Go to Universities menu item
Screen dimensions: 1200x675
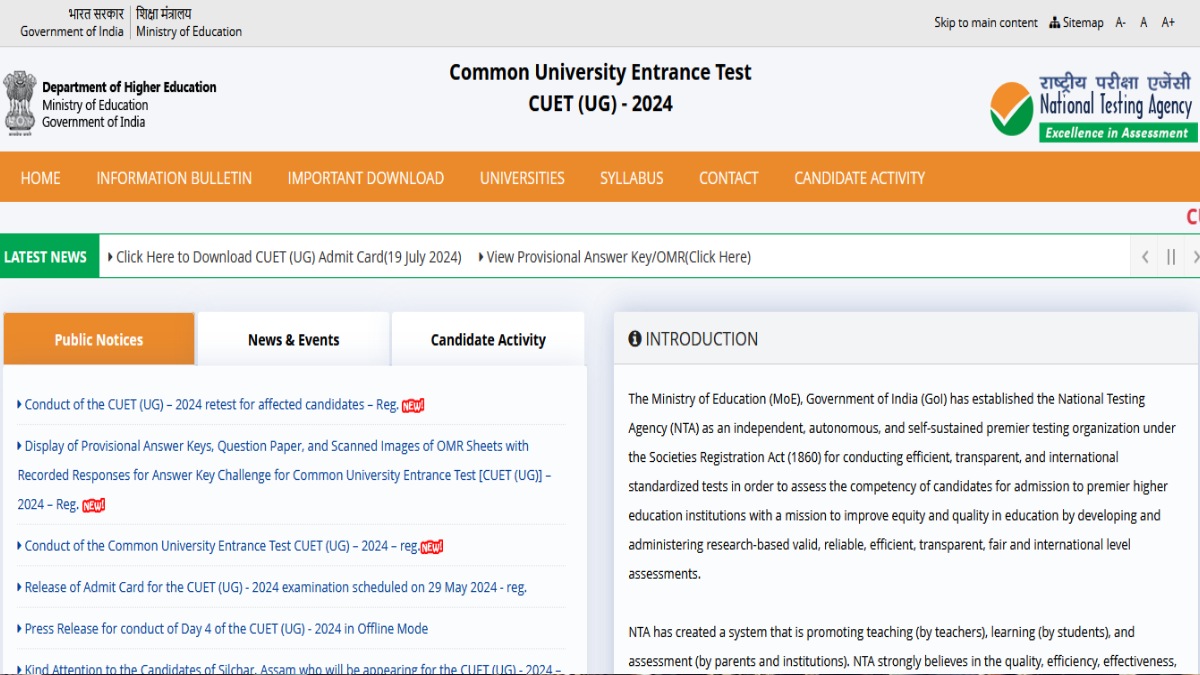522,178
